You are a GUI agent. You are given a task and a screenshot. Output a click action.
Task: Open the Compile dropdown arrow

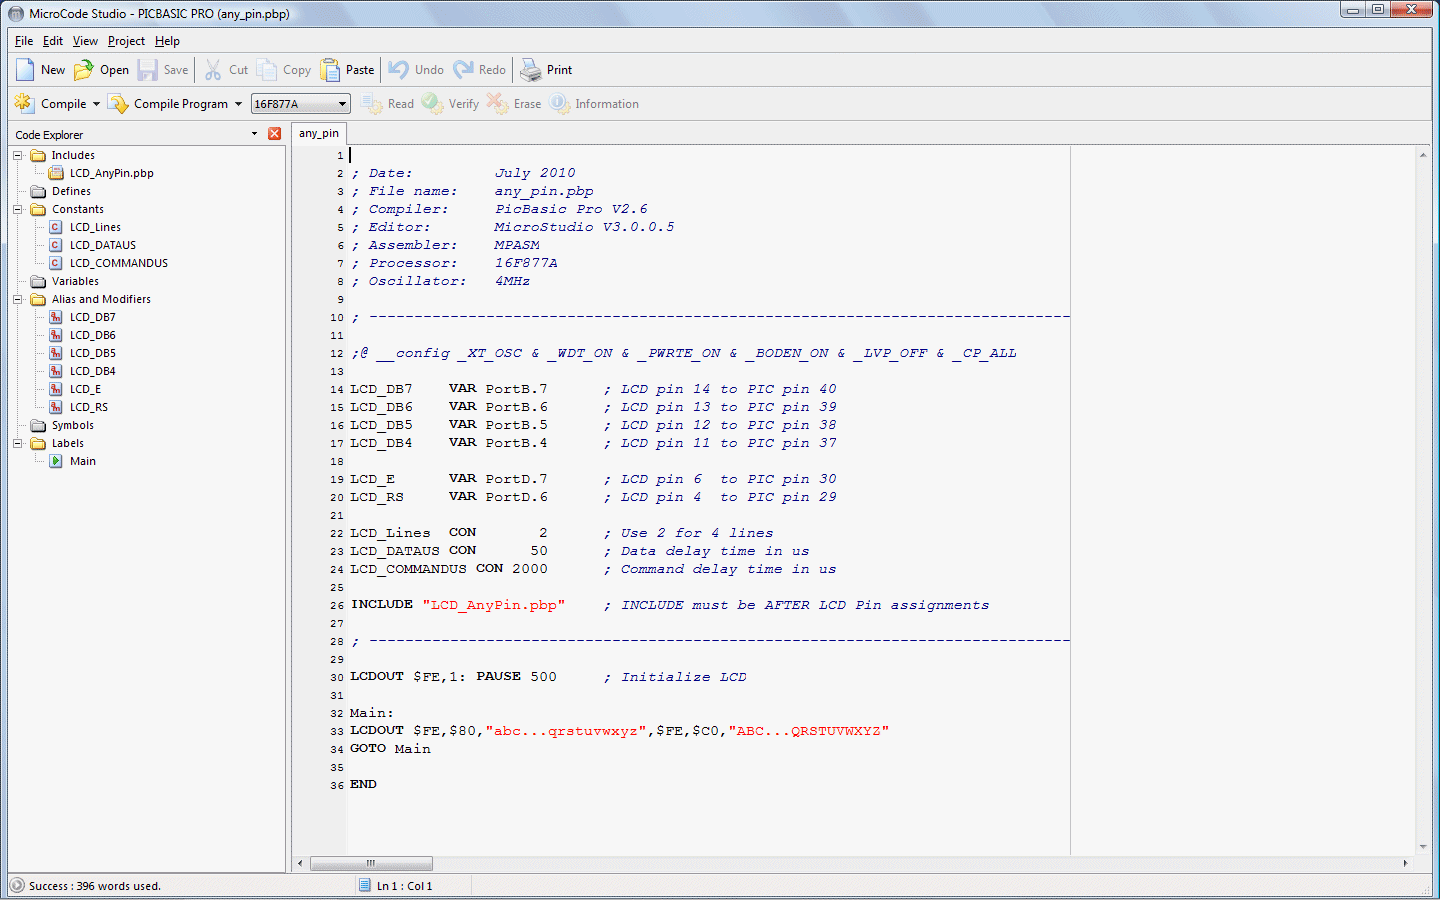tap(96, 104)
